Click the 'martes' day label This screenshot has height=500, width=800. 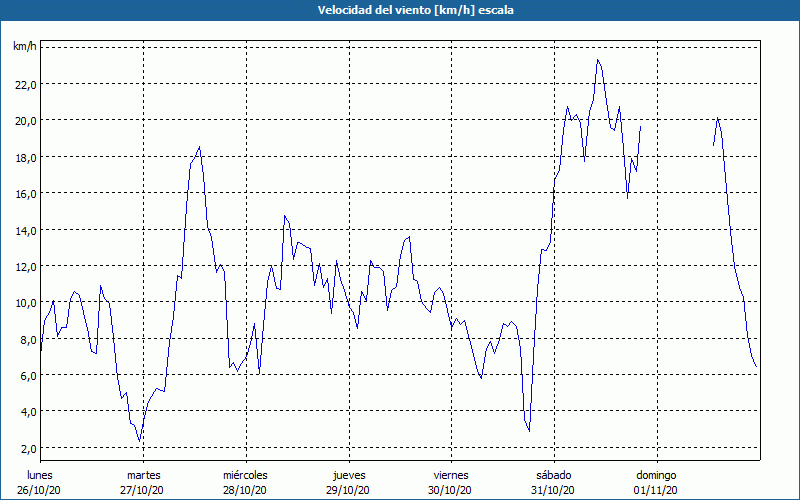click(x=144, y=475)
